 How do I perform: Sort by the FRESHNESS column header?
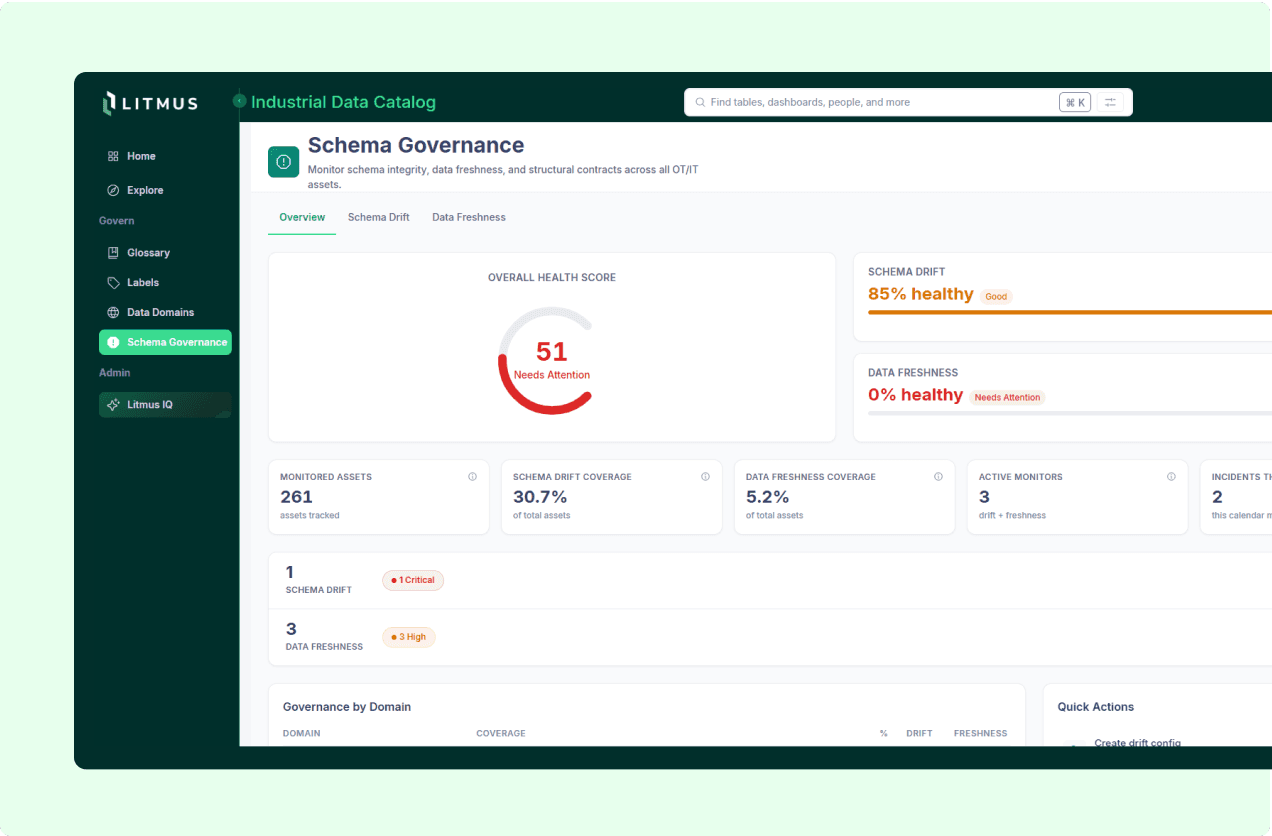tap(980, 733)
